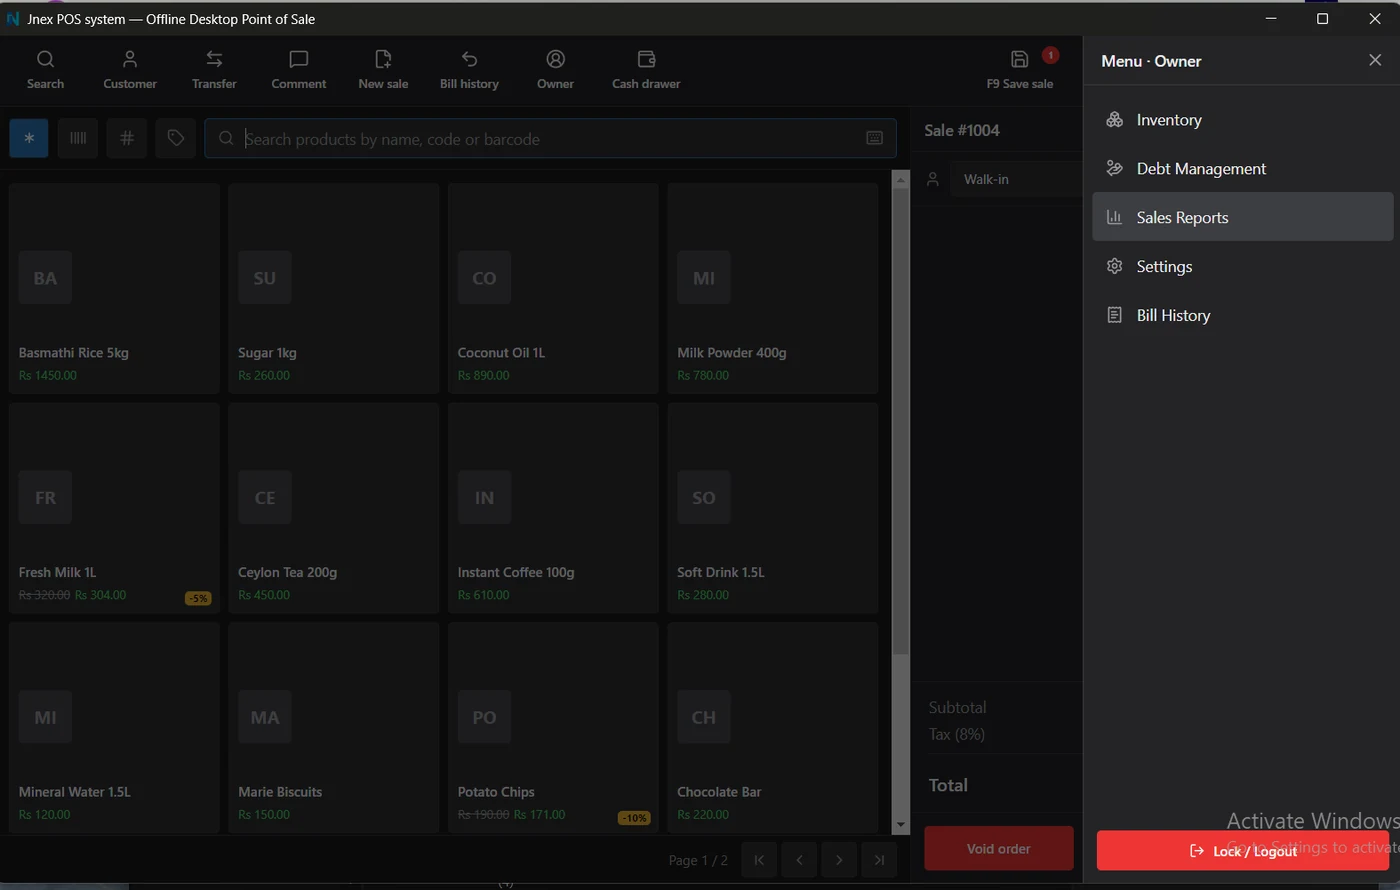Open the Cash drawer
The width and height of the screenshot is (1400, 890).
646,70
